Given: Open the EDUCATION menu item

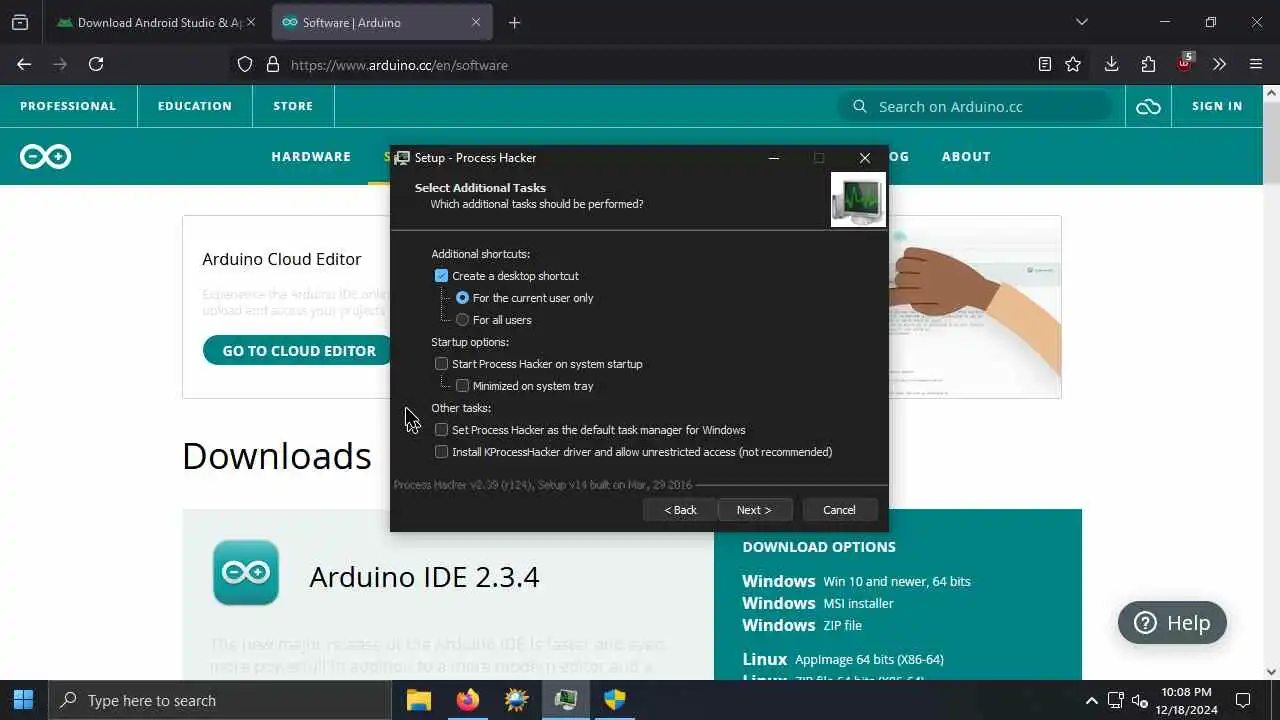Looking at the screenshot, I should [195, 106].
